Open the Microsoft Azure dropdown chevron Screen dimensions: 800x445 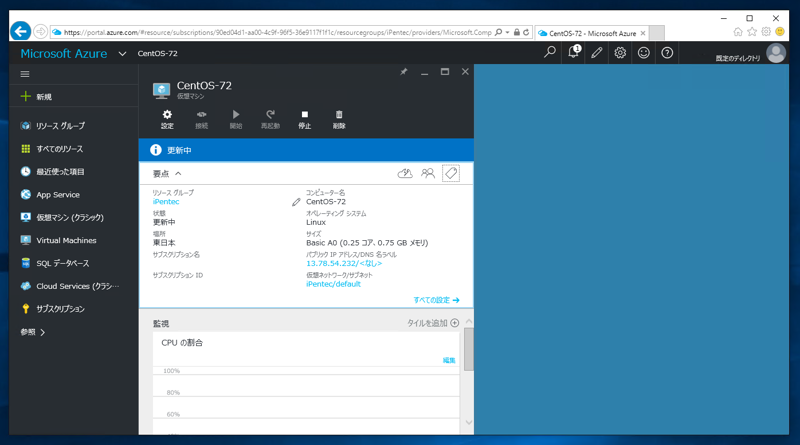[122, 53]
